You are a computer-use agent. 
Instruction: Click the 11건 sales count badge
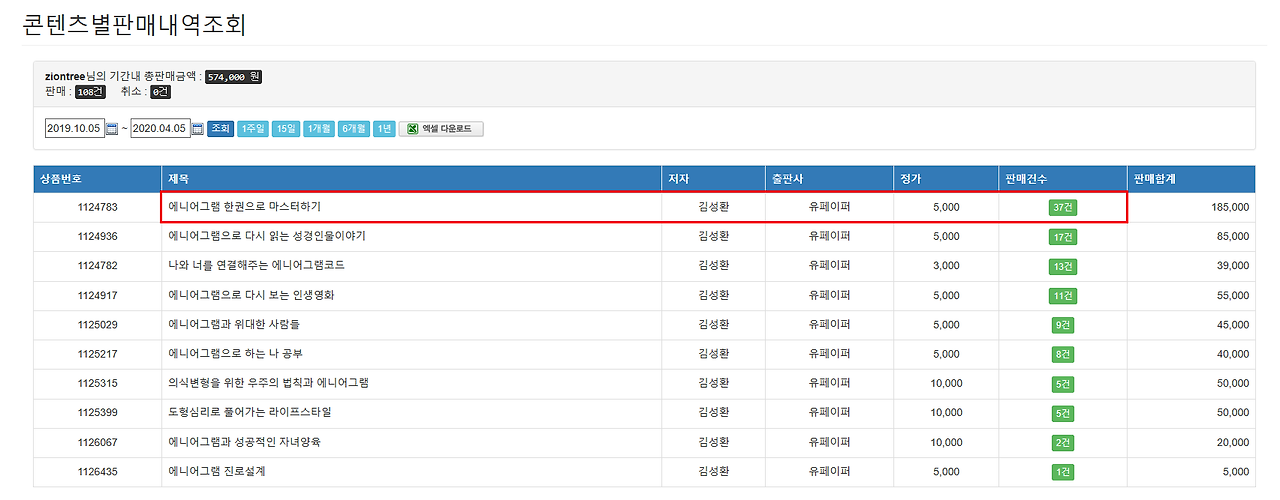tap(1062, 296)
